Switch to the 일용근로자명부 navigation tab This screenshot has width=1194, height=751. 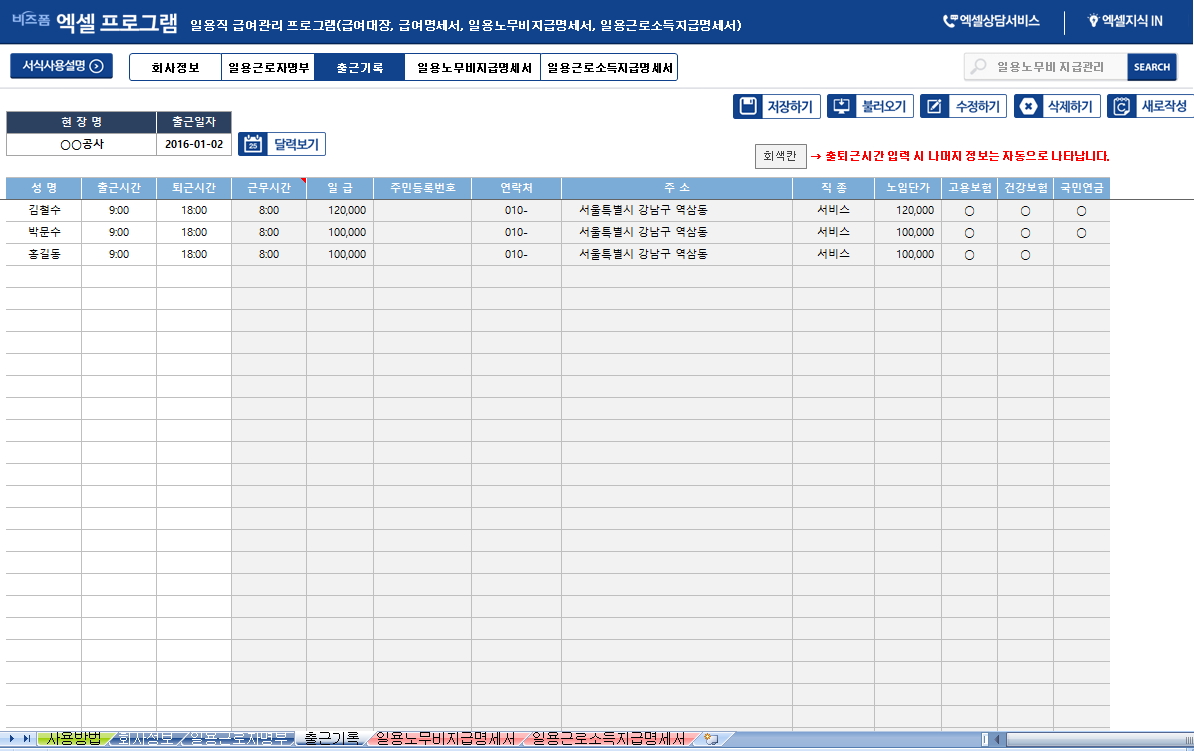pos(268,68)
